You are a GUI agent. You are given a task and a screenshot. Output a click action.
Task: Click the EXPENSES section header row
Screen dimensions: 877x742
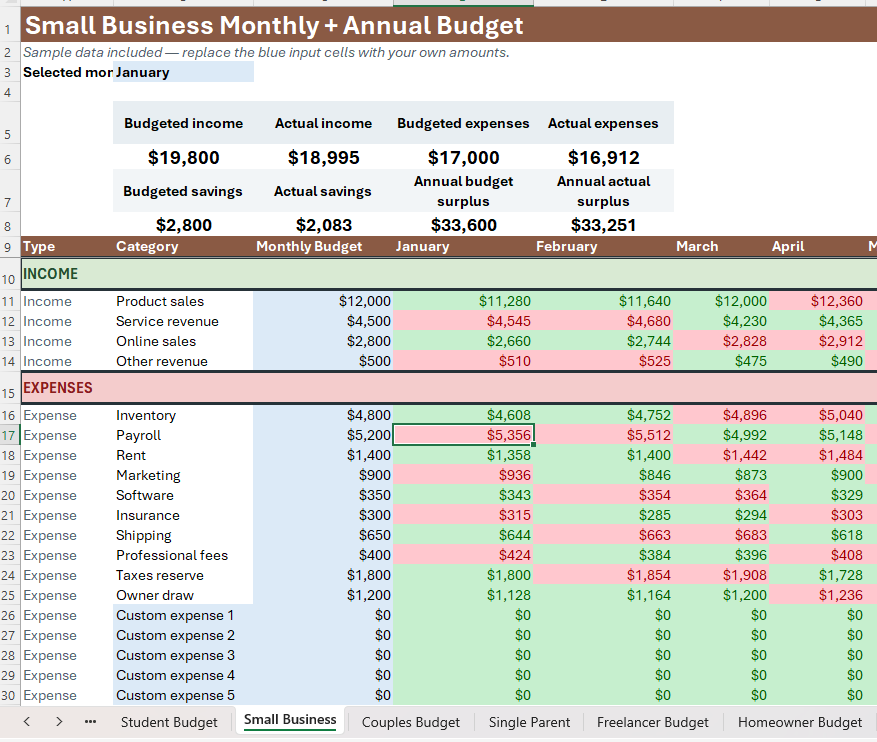click(x=449, y=388)
